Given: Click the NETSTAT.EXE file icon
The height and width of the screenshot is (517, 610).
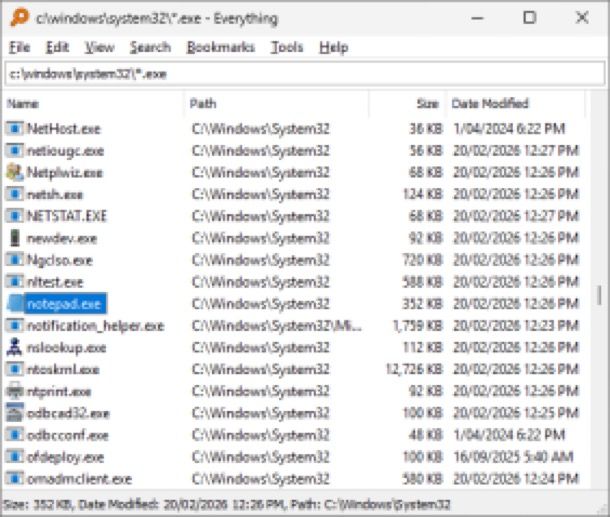Looking at the screenshot, I should coord(15,216).
